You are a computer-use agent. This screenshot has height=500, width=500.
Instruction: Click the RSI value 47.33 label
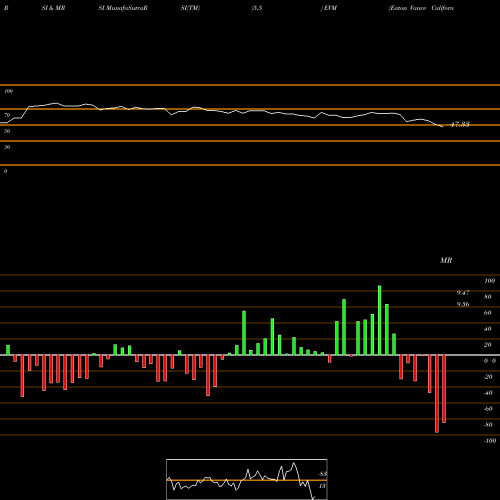[x=460, y=124]
